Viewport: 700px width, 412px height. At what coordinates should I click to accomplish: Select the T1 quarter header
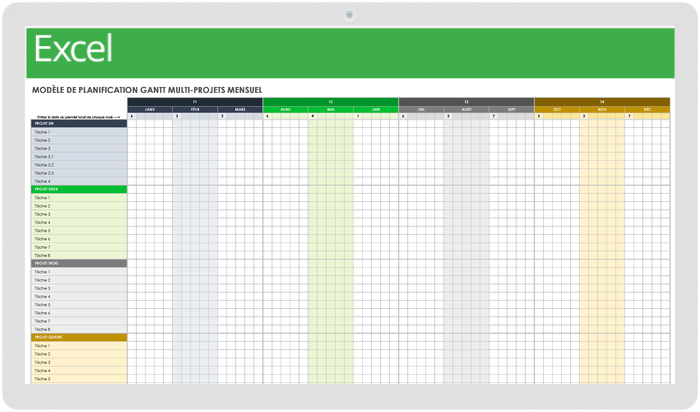pos(195,102)
